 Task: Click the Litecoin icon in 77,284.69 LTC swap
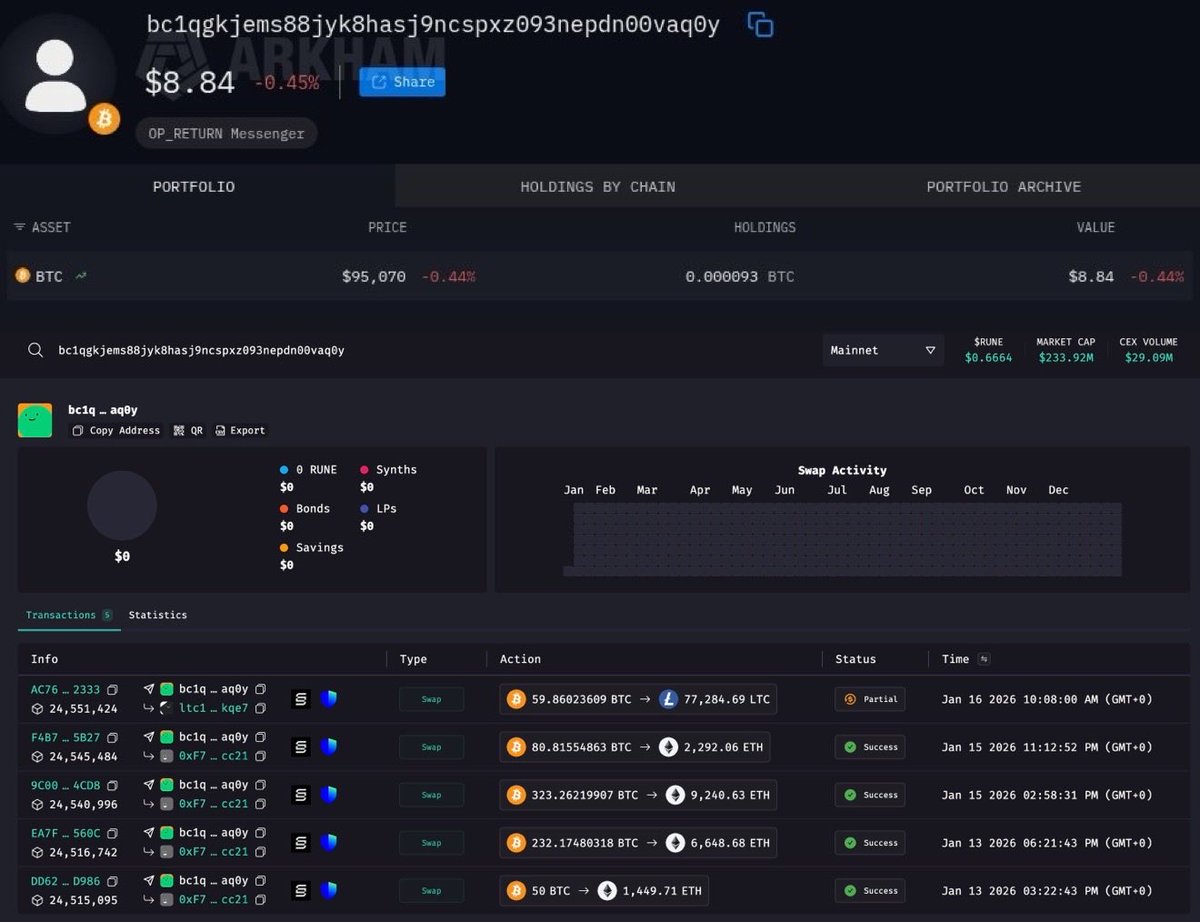pyautogui.click(x=668, y=699)
